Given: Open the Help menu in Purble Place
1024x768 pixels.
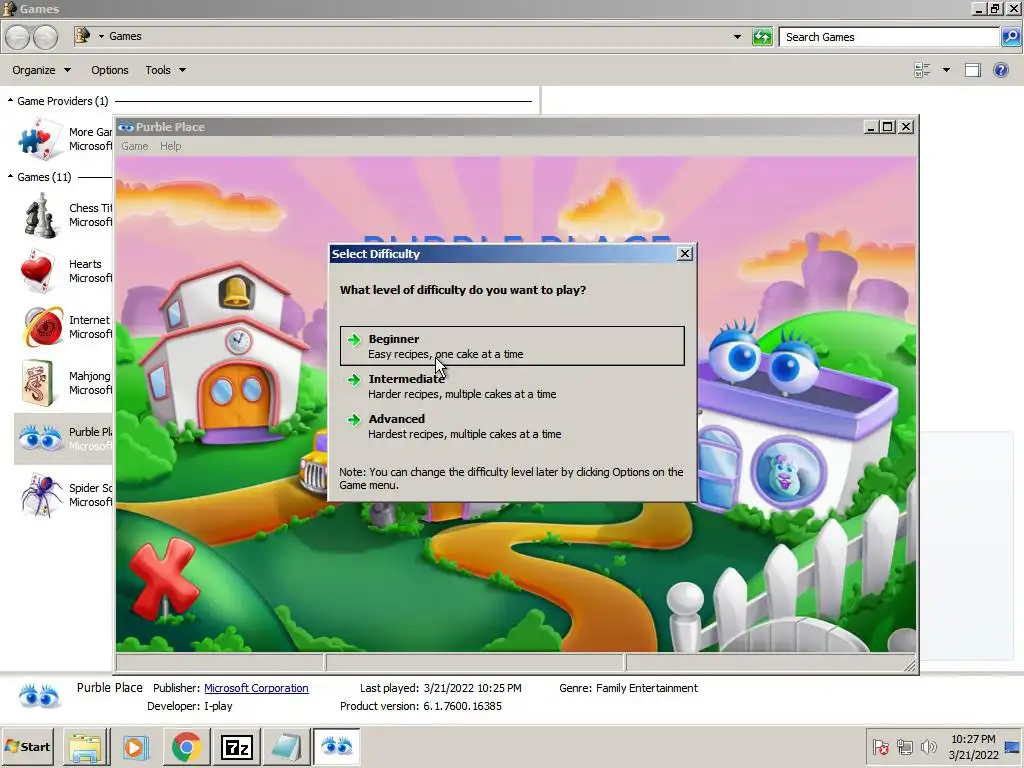Looking at the screenshot, I should tap(170, 146).
